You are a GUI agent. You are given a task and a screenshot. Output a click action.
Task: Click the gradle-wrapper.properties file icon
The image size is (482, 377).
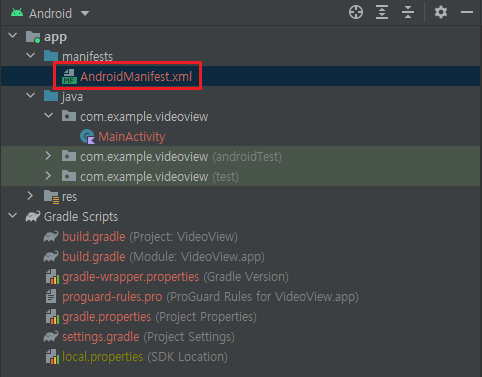(x=52, y=277)
